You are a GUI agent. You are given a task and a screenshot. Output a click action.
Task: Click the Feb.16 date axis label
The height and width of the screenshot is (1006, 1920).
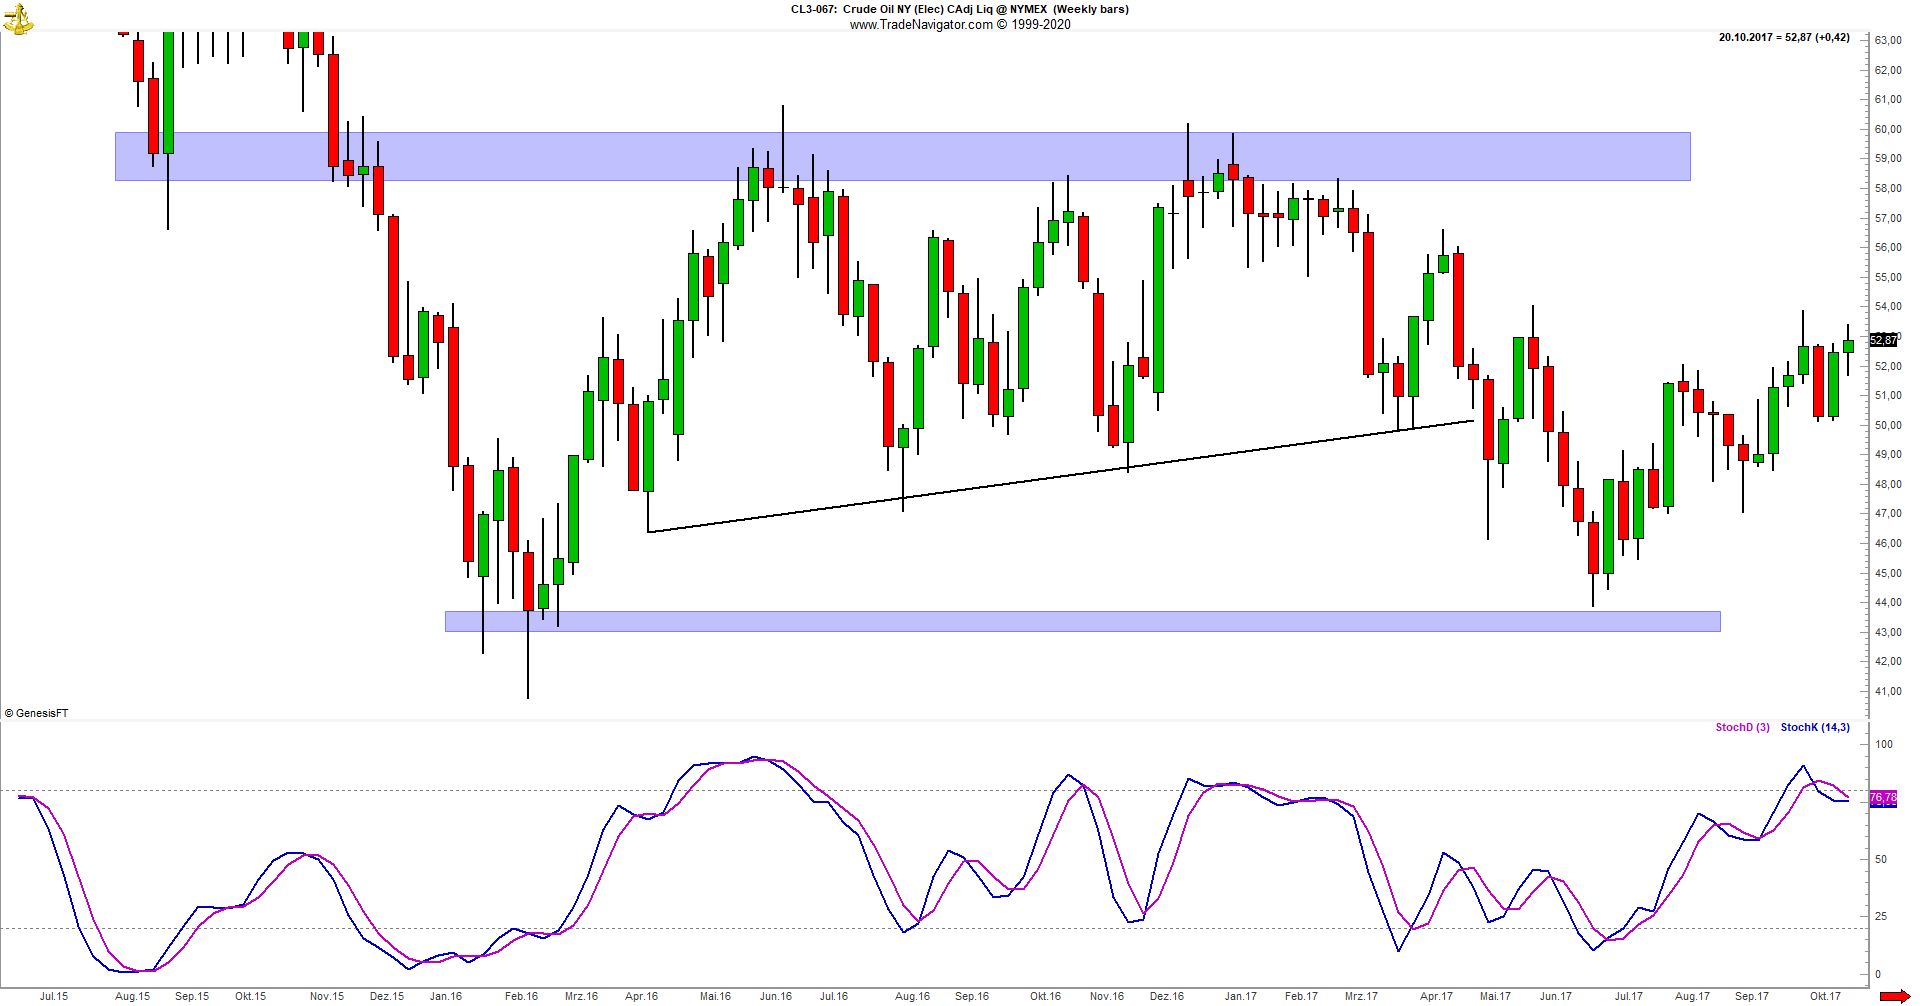pyautogui.click(x=521, y=996)
